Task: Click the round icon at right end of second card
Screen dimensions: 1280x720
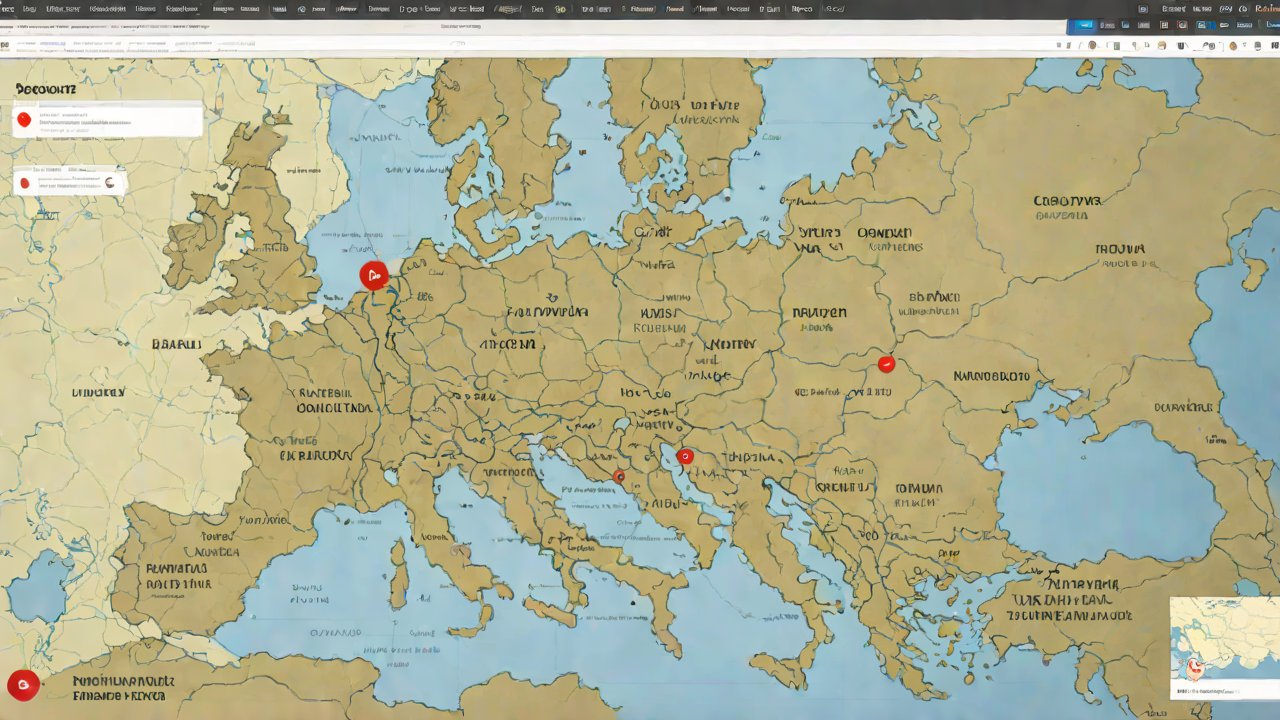Action: click(111, 183)
